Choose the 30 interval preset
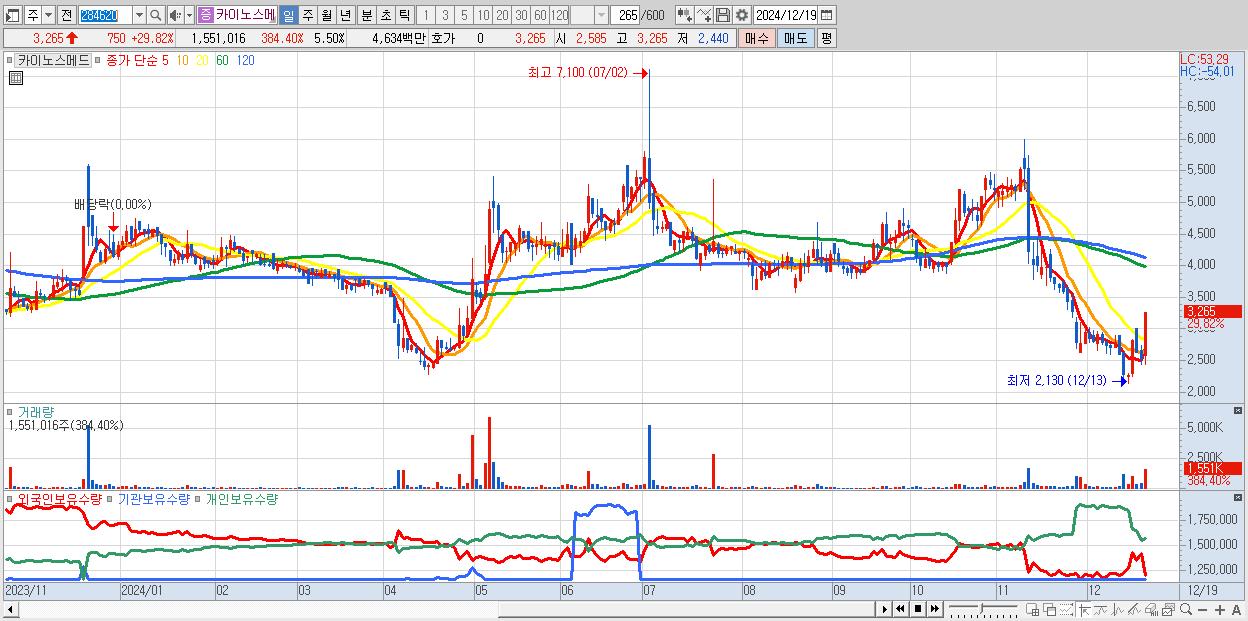 pyautogui.click(x=521, y=15)
